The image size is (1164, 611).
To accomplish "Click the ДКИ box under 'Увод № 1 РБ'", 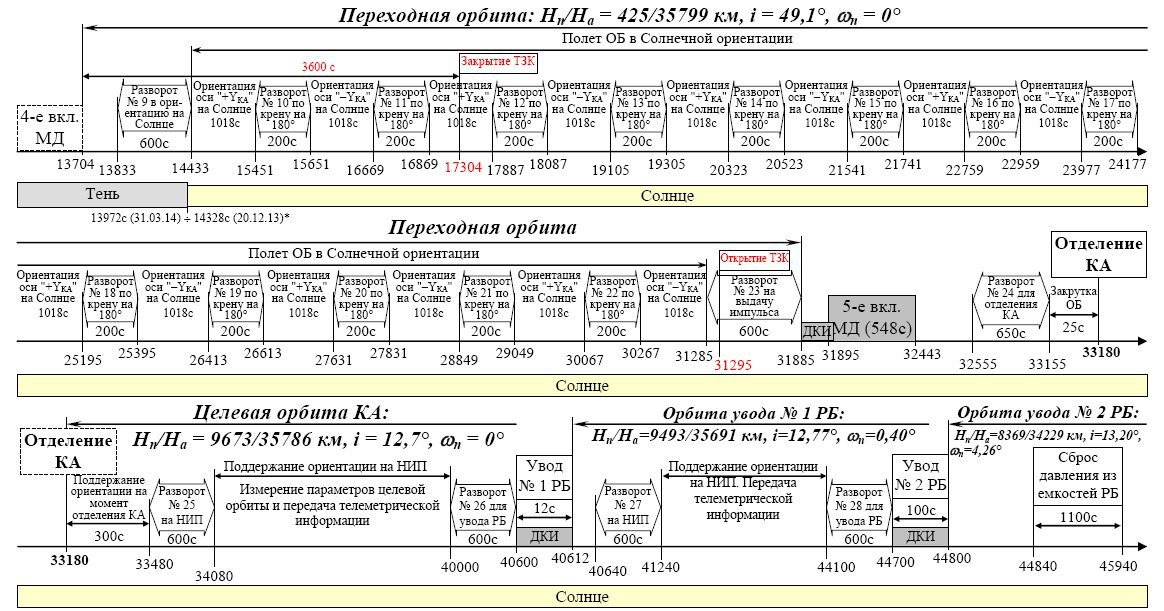I will coord(544,536).
